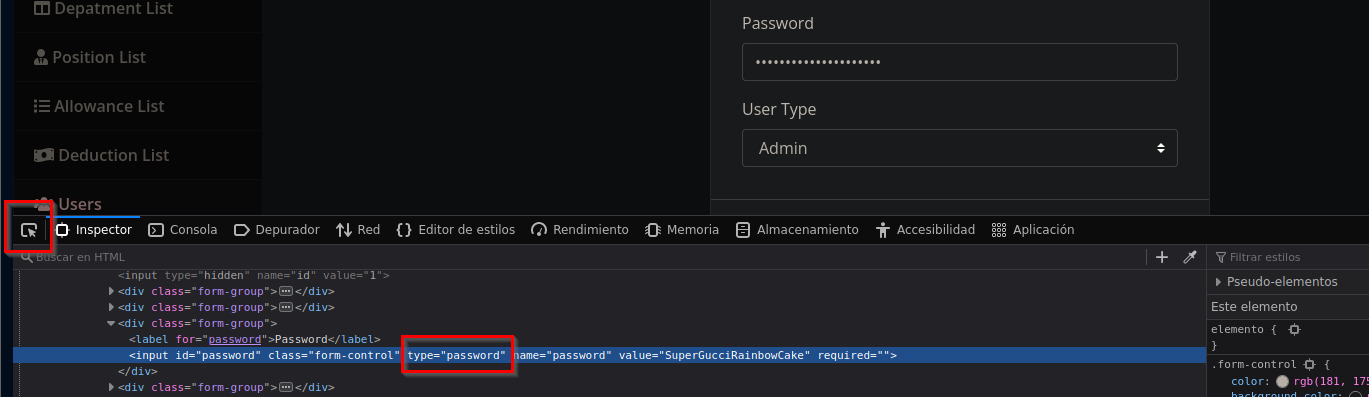Collapse the expanded form-group div

tap(111, 323)
